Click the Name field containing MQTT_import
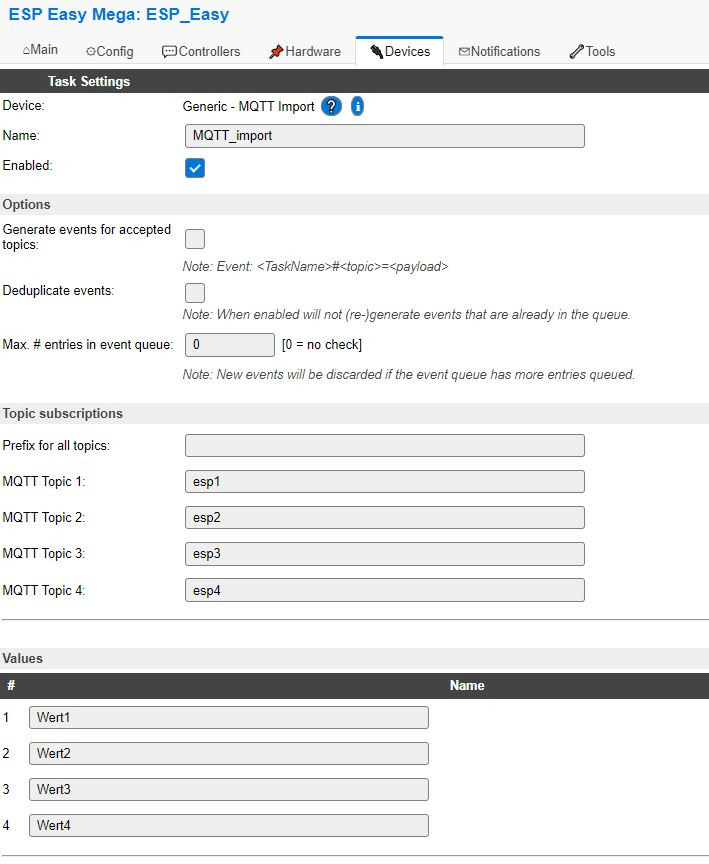The height and width of the screenshot is (864, 709). (x=385, y=136)
